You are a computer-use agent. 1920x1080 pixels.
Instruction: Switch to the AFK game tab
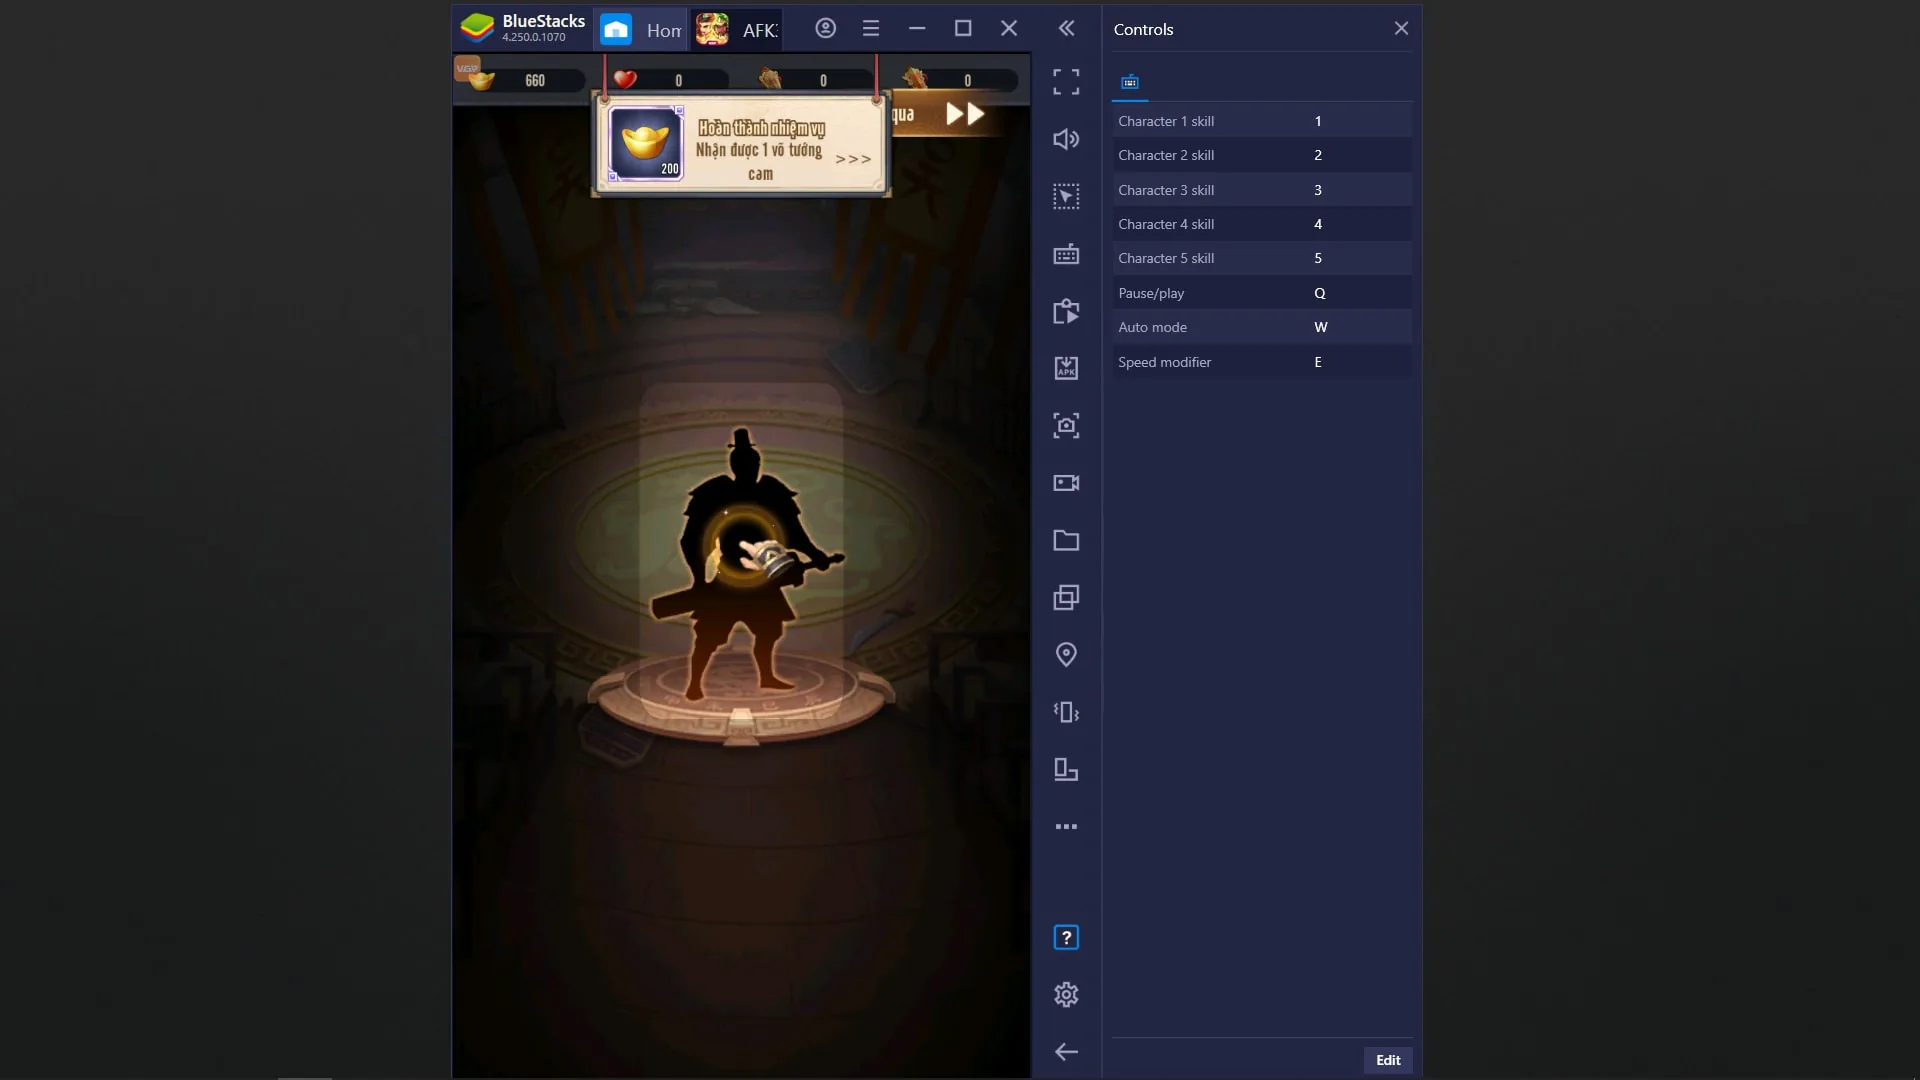click(737, 30)
